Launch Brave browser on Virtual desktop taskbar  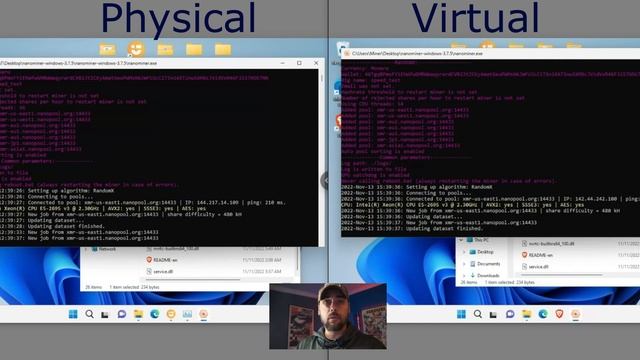click(x=559, y=314)
